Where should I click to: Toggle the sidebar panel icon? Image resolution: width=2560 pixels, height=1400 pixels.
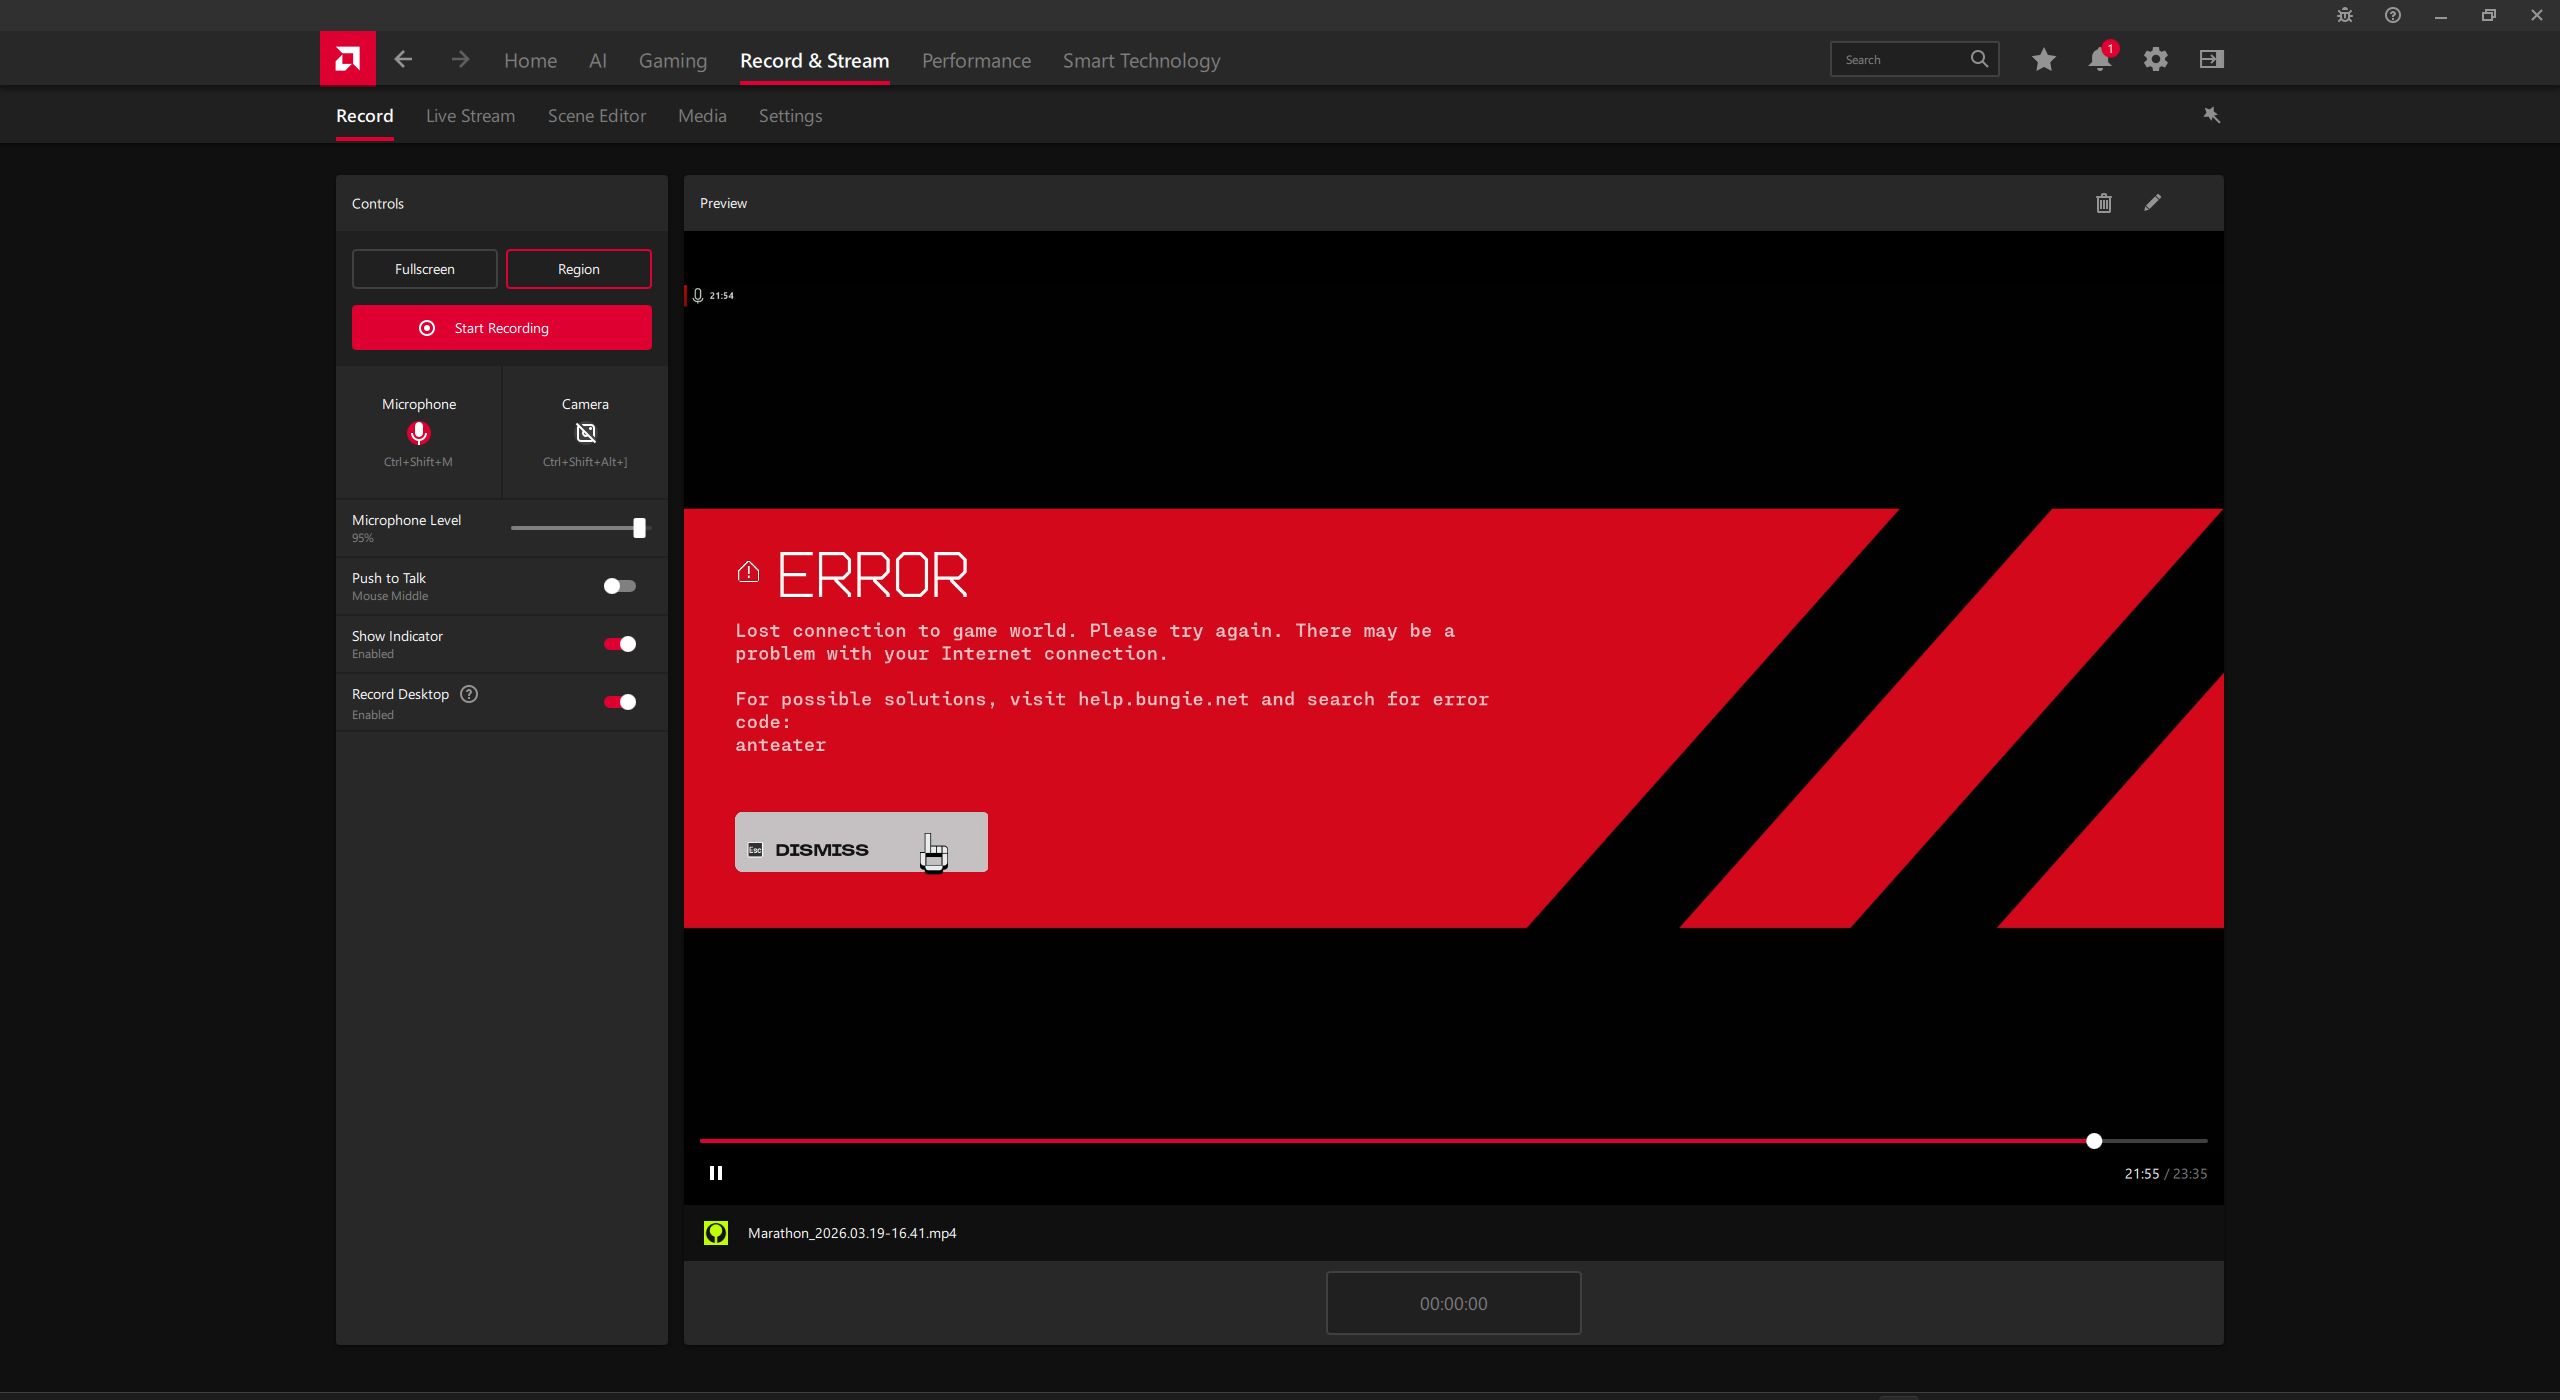[2211, 60]
